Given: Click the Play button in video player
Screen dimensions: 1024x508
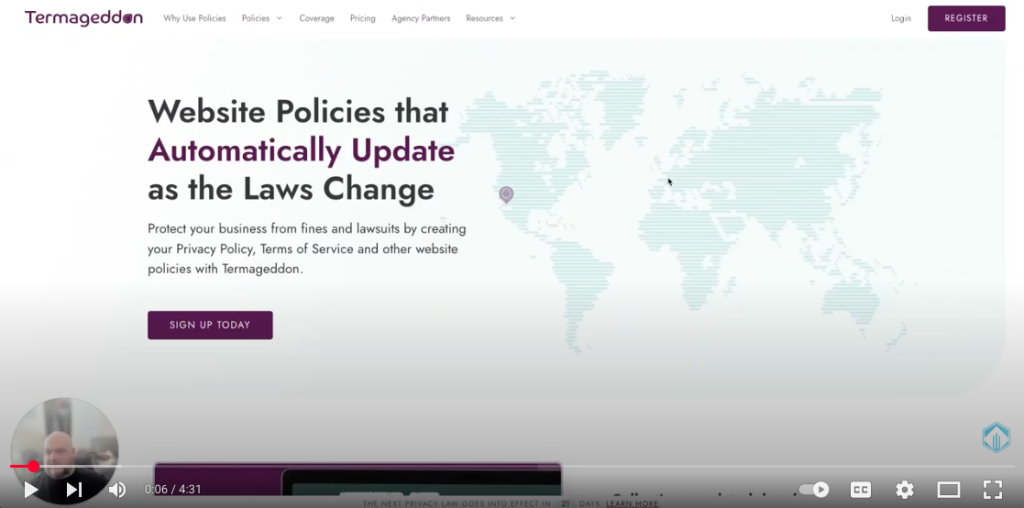Looking at the screenshot, I should (x=31, y=490).
